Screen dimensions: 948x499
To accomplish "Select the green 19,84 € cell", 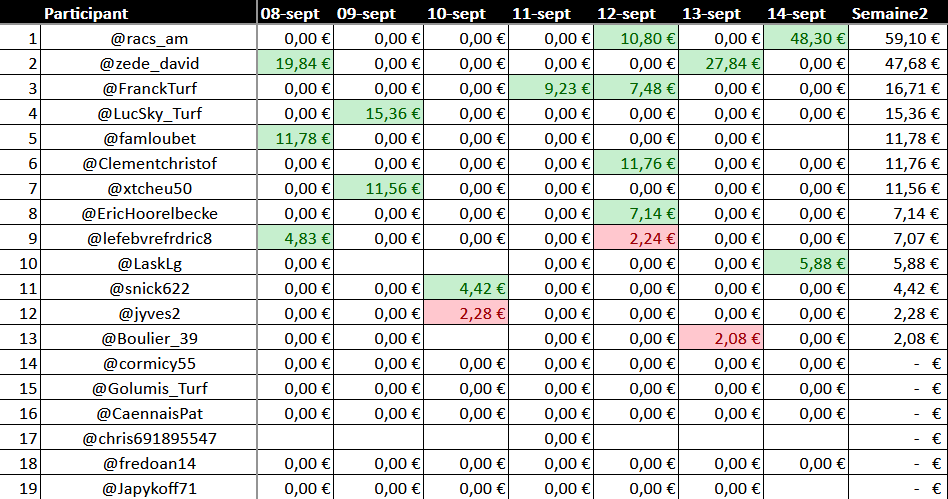I will tap(295, 64).
